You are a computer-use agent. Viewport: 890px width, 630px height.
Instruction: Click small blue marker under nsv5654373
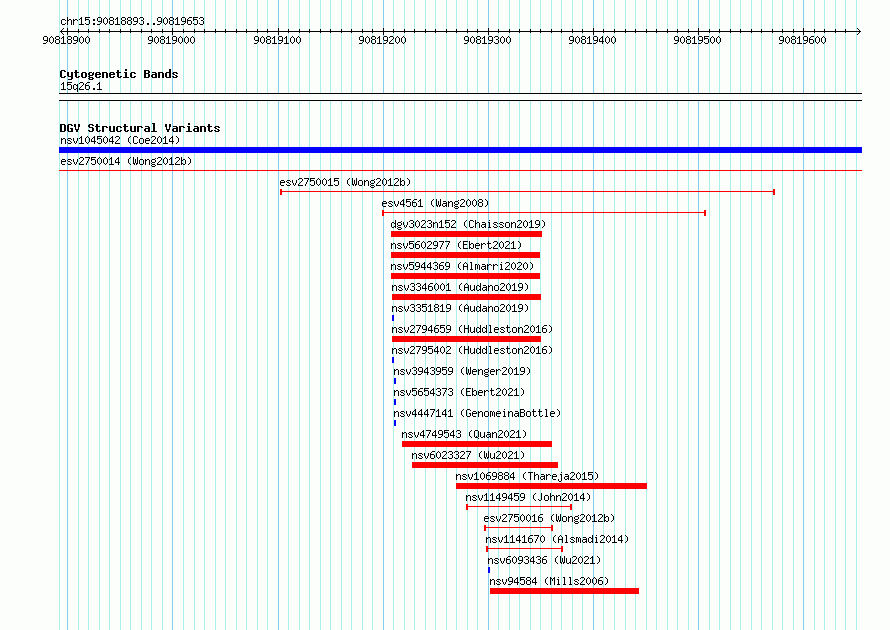pos(395,402)
